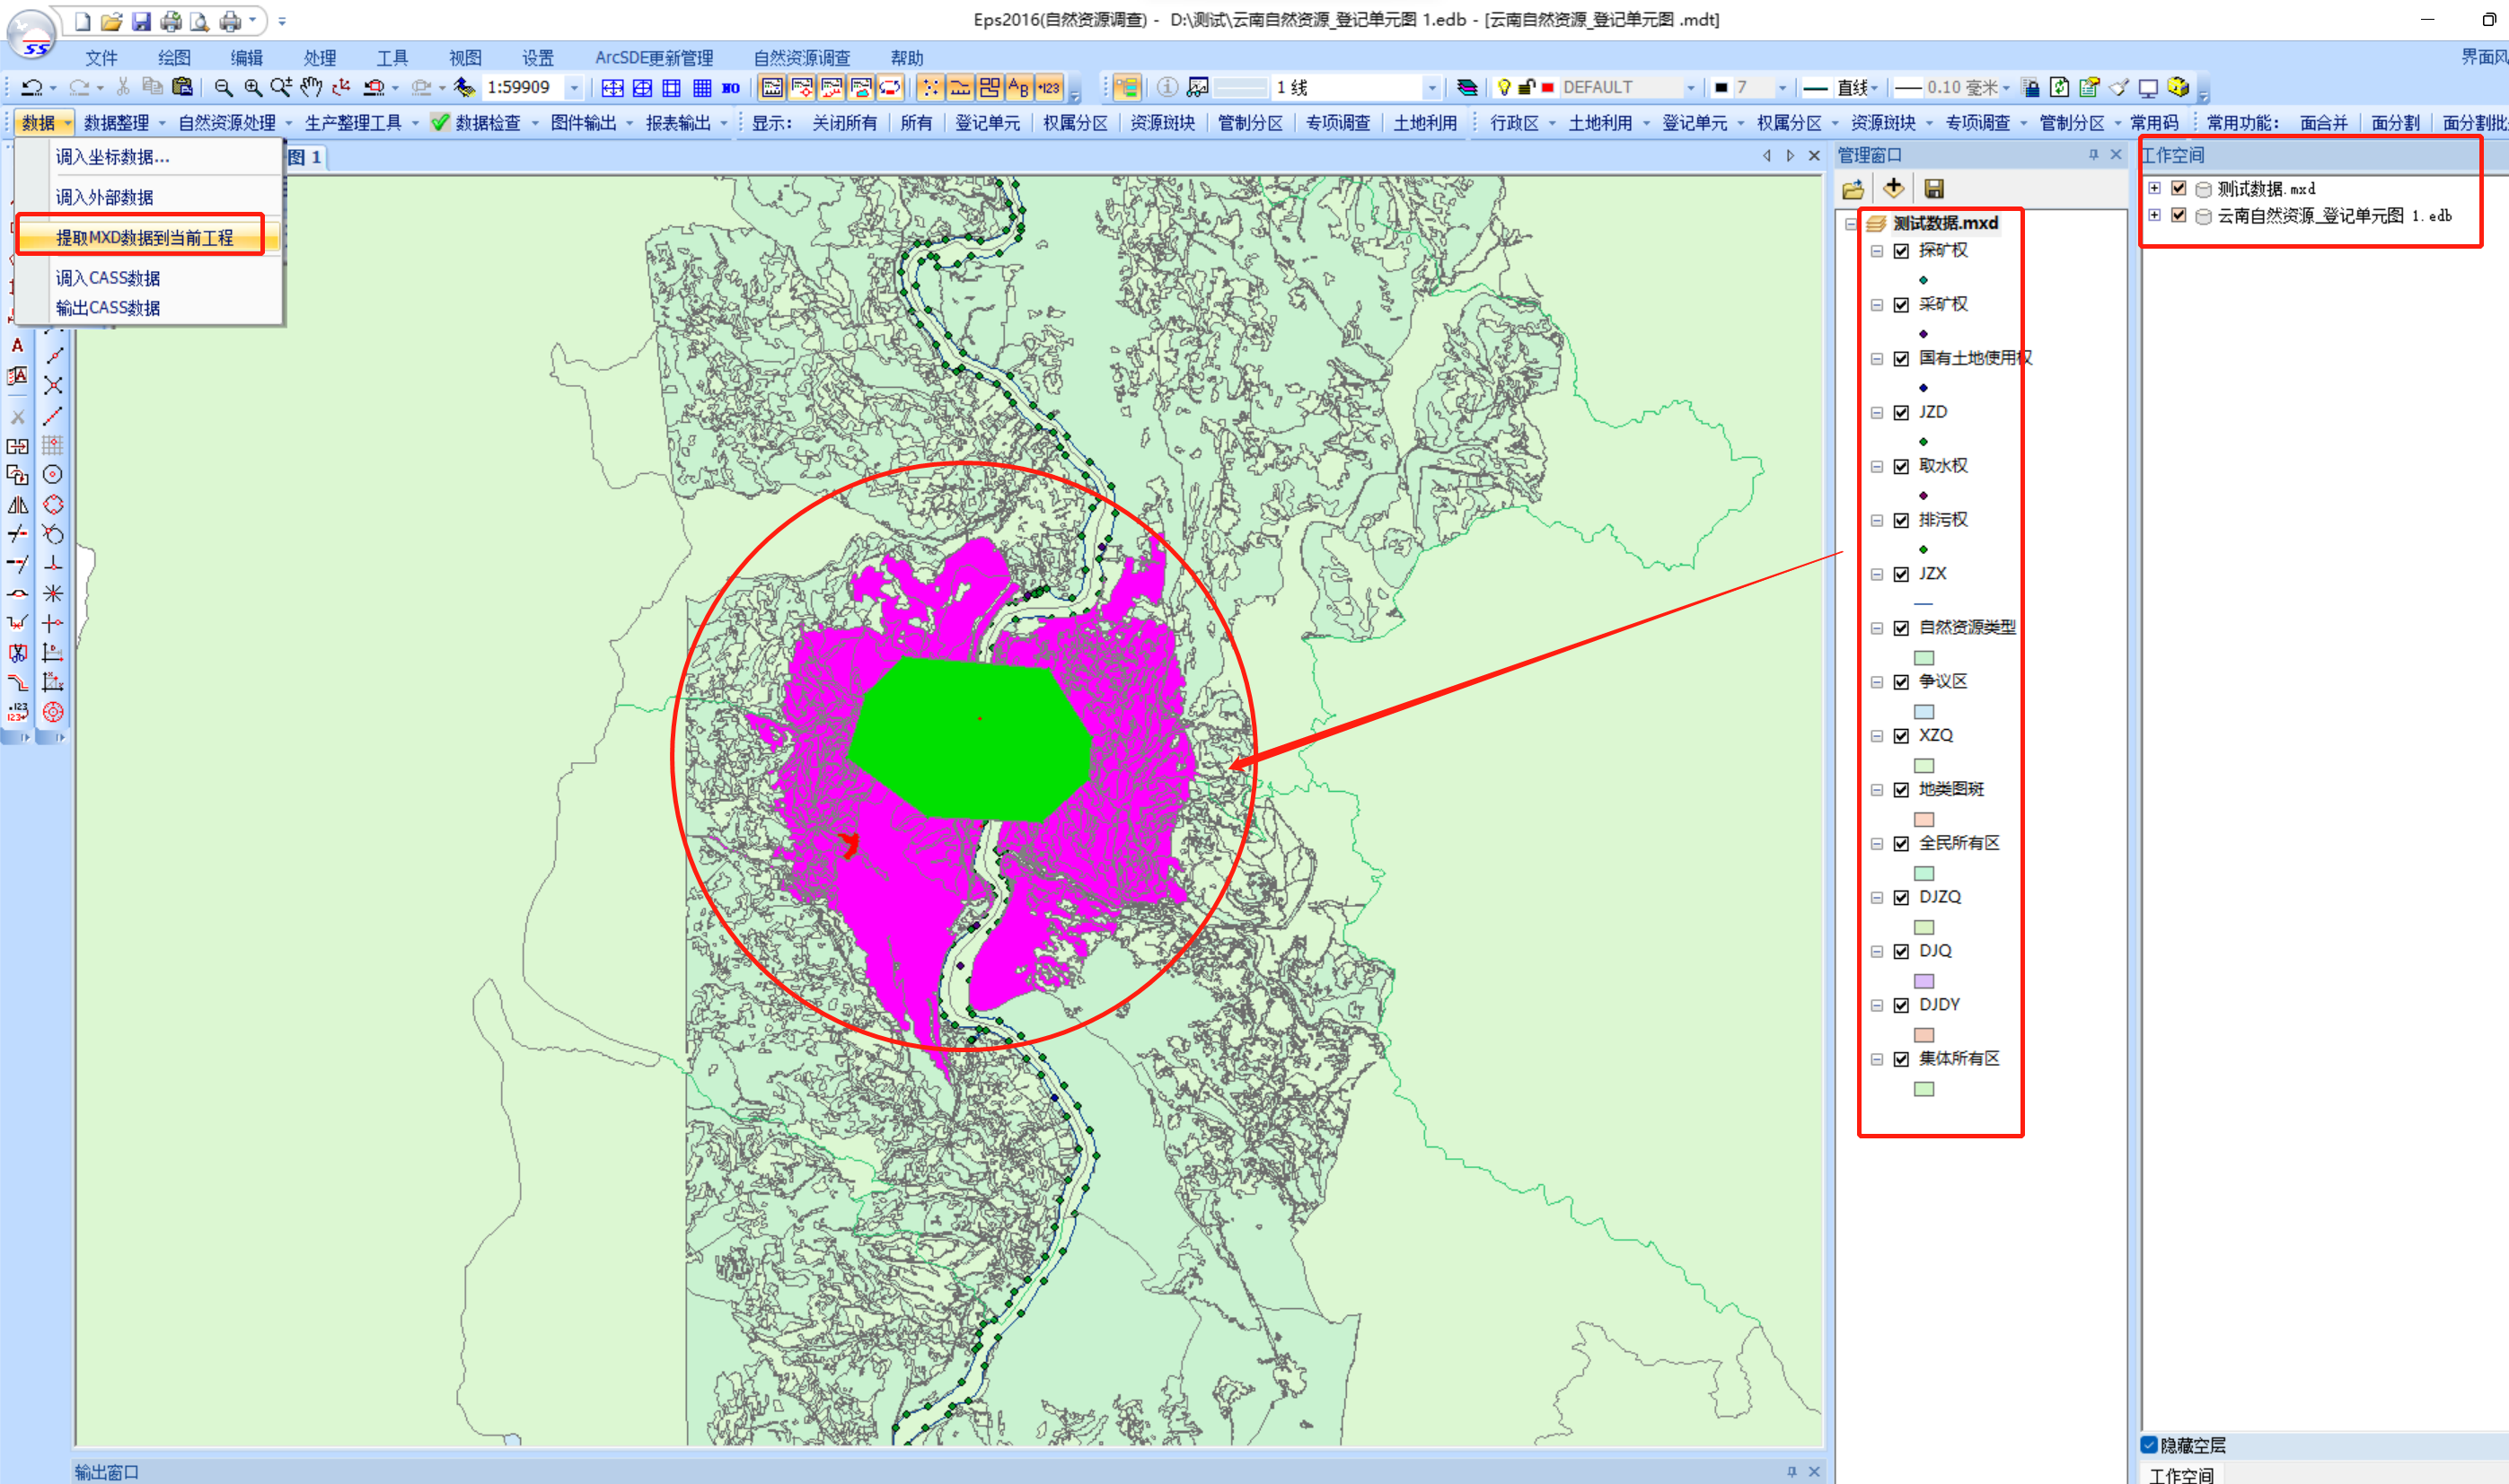Expand the 测试数据.mxd workspace tree node
The width and height of the screenshot is (2509, 1484).
click(2154, 188)
